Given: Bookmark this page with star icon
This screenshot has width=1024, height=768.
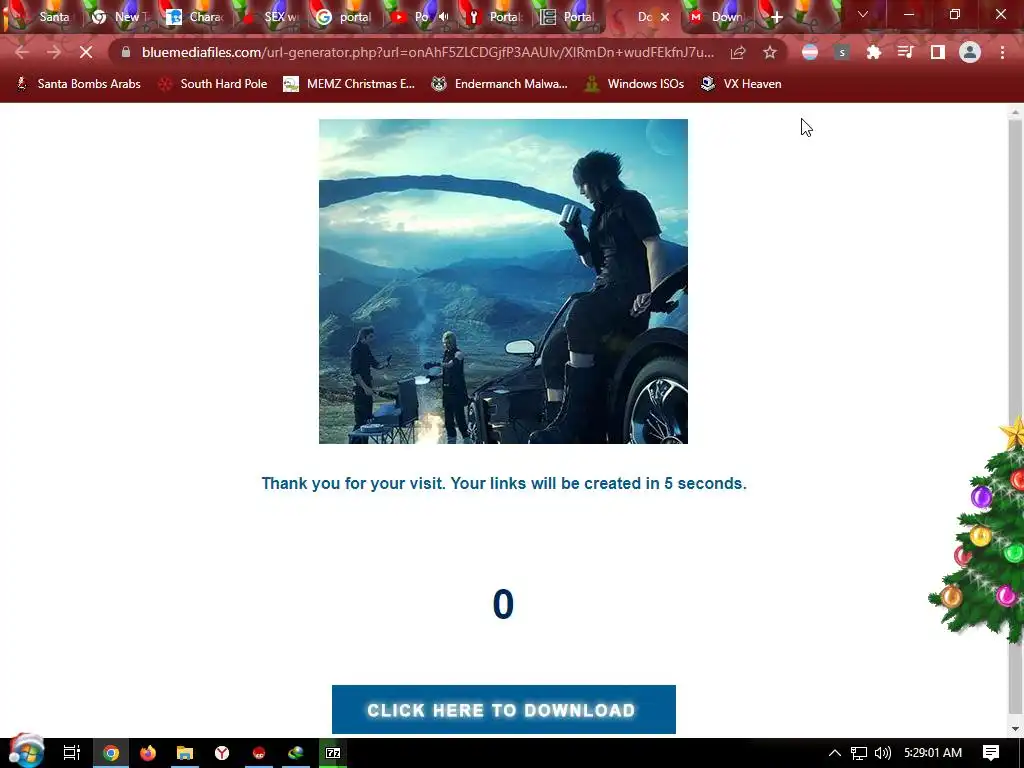Looking at the screenshot, I should point(770,52).
